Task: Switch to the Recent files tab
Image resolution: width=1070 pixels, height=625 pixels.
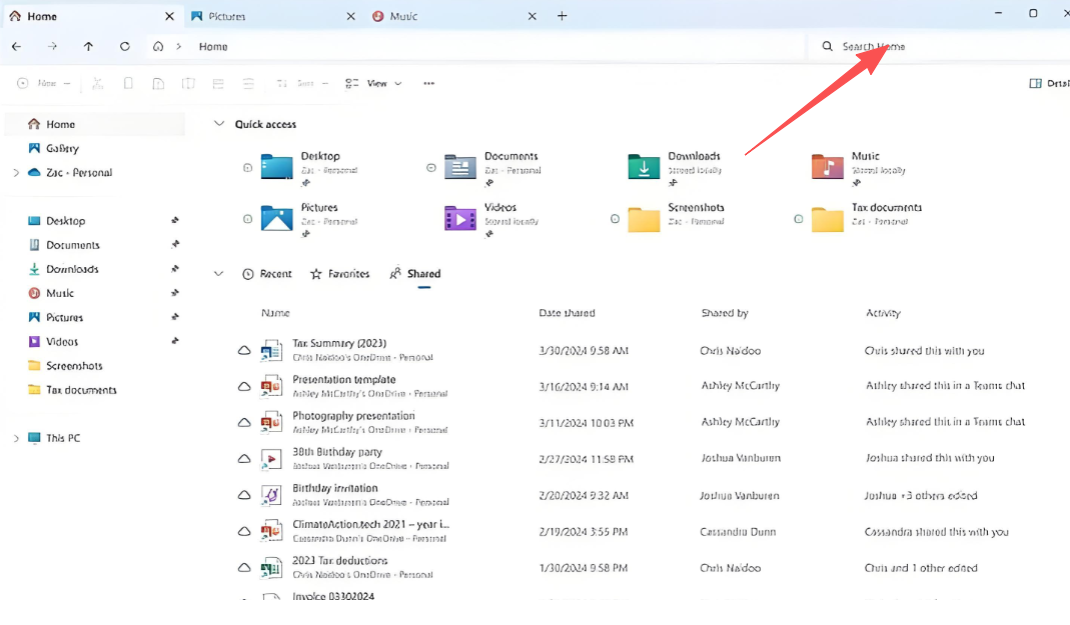Action: click(x=267, y=274)
